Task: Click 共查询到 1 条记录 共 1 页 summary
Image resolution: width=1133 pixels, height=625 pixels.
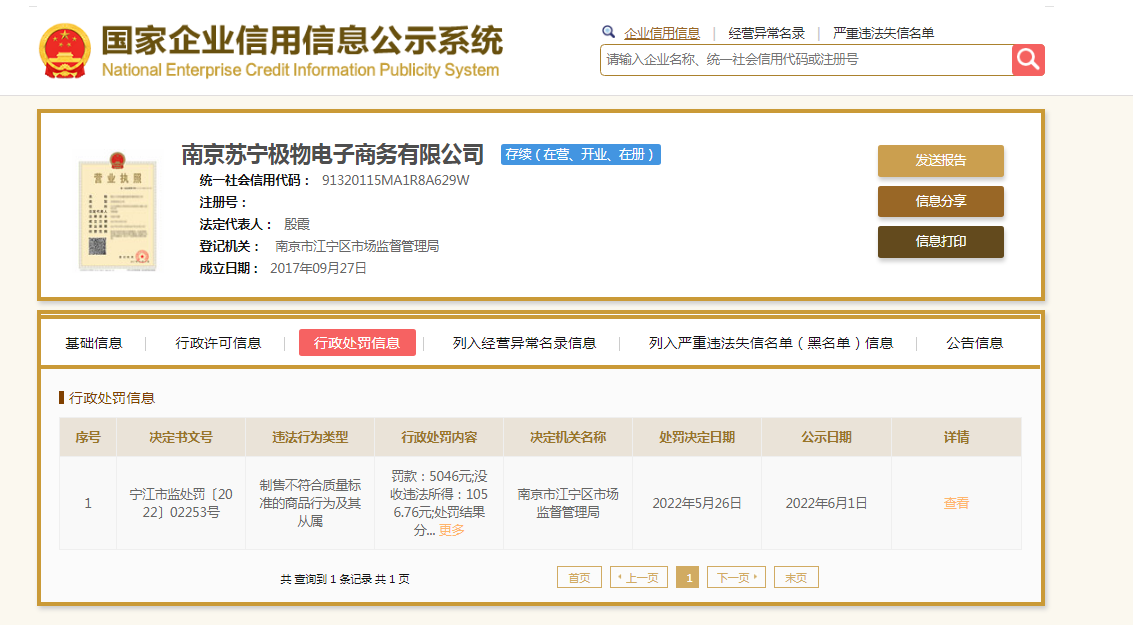Action: click(345, 579)
